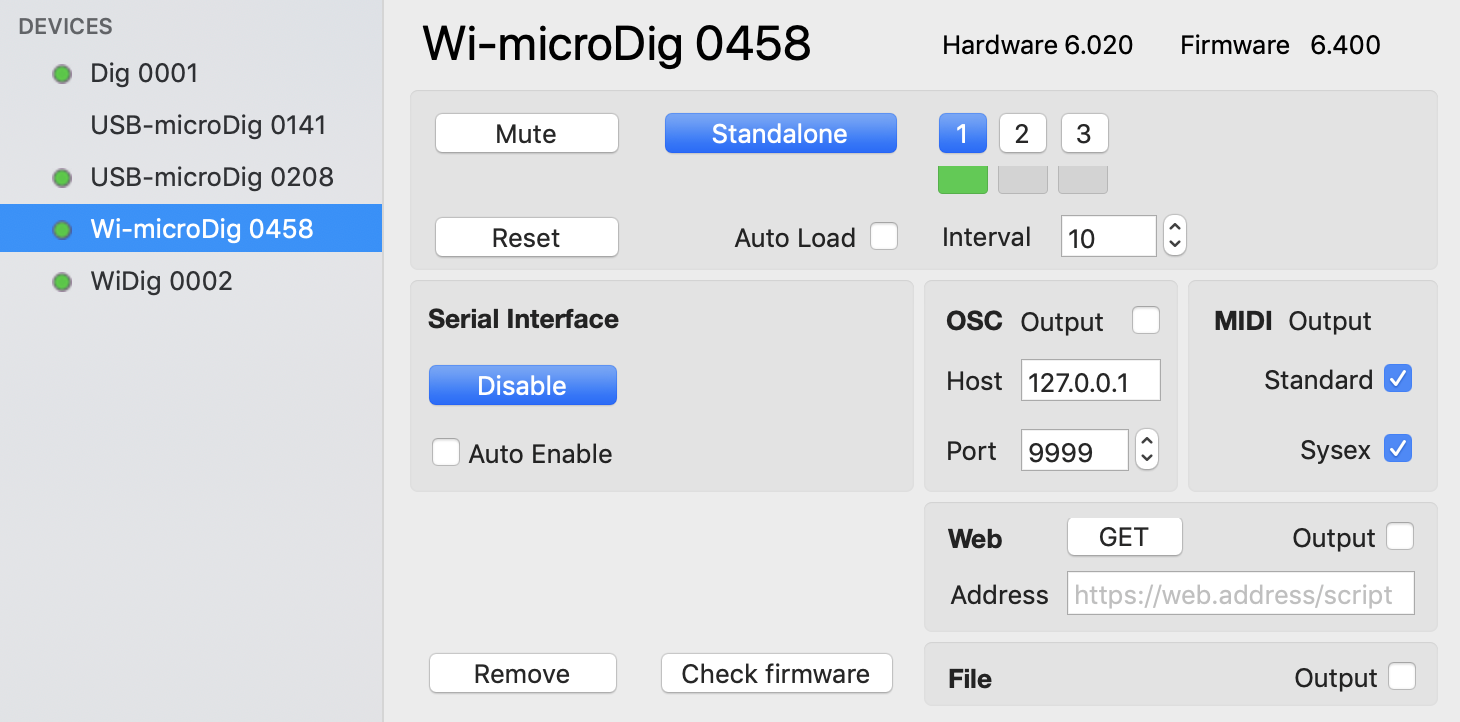The width and height of the screenshot is (1460, 722).
Task: Select USB-microDig 0141 device
Action: pyautogui.click(x=191, y=125)
